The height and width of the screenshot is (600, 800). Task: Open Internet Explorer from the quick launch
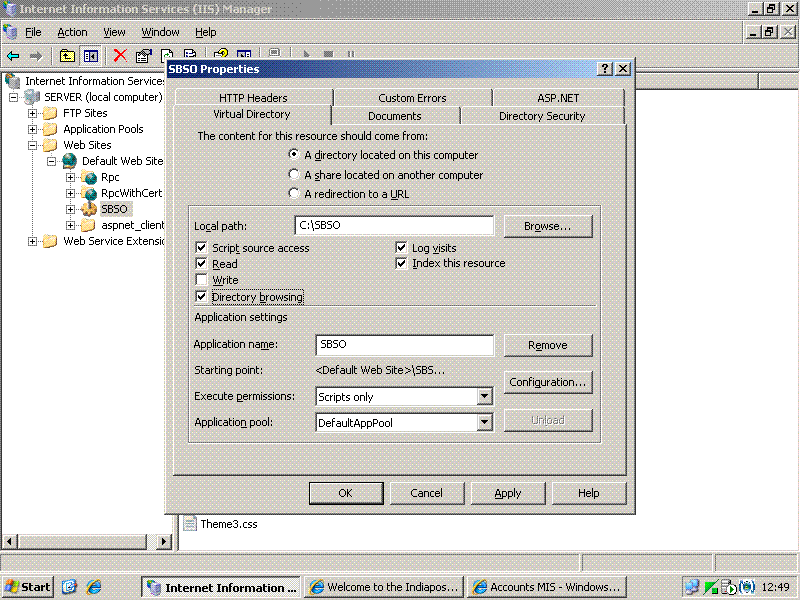pos(93,587)
